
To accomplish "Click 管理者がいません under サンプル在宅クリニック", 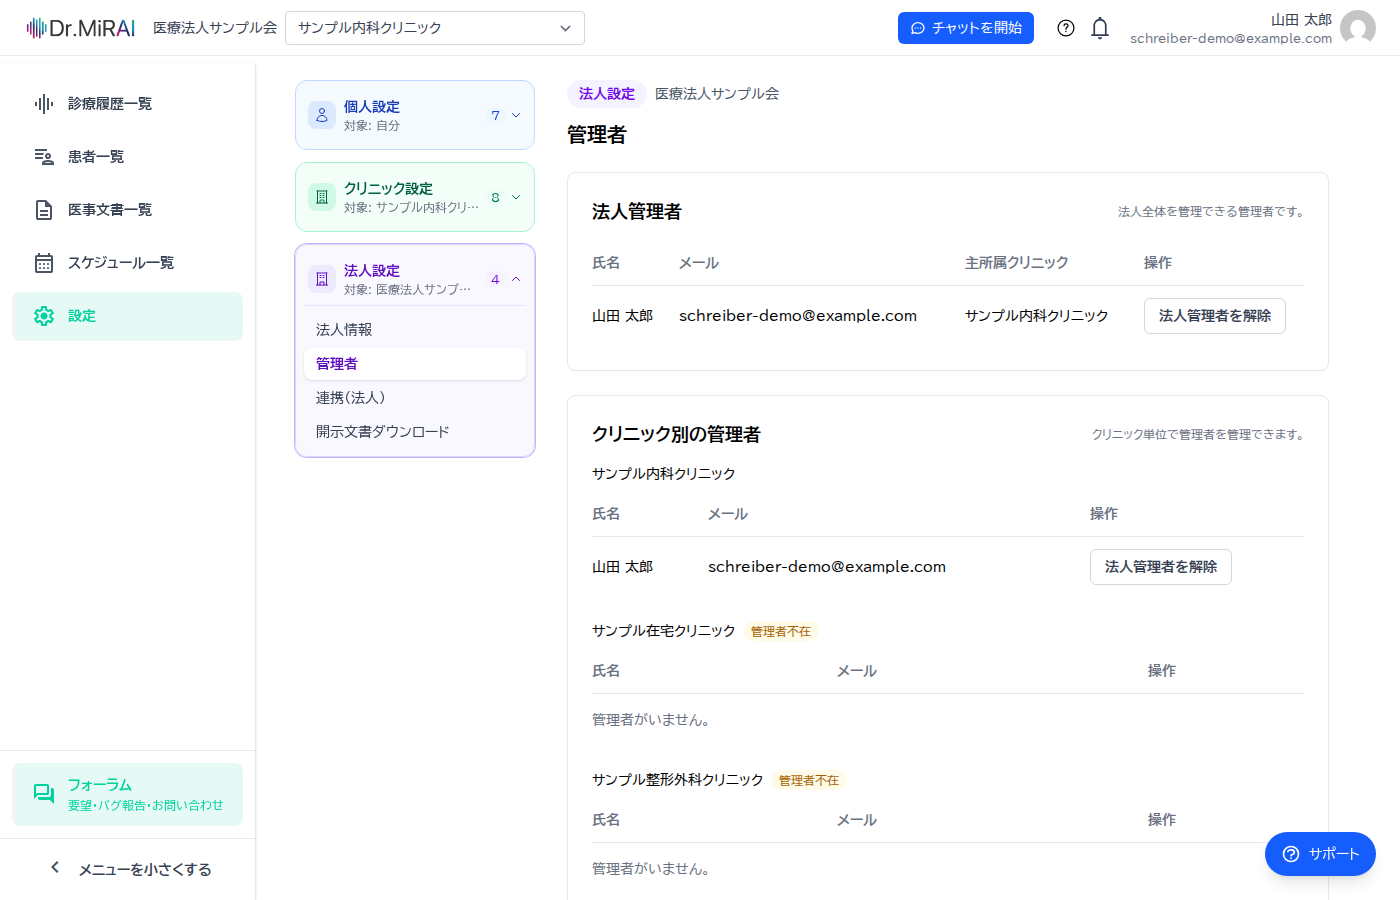I will [651, 720].
